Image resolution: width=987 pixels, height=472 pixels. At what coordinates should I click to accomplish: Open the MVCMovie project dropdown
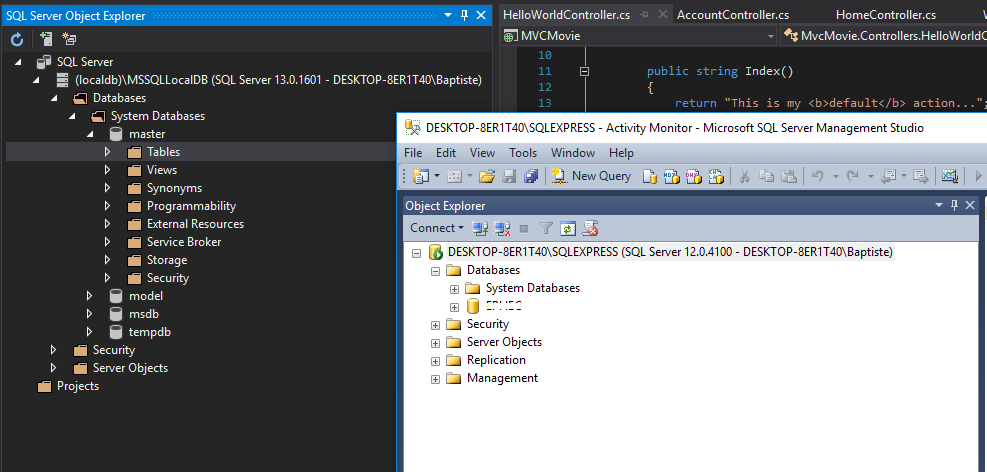coord(771,37)
